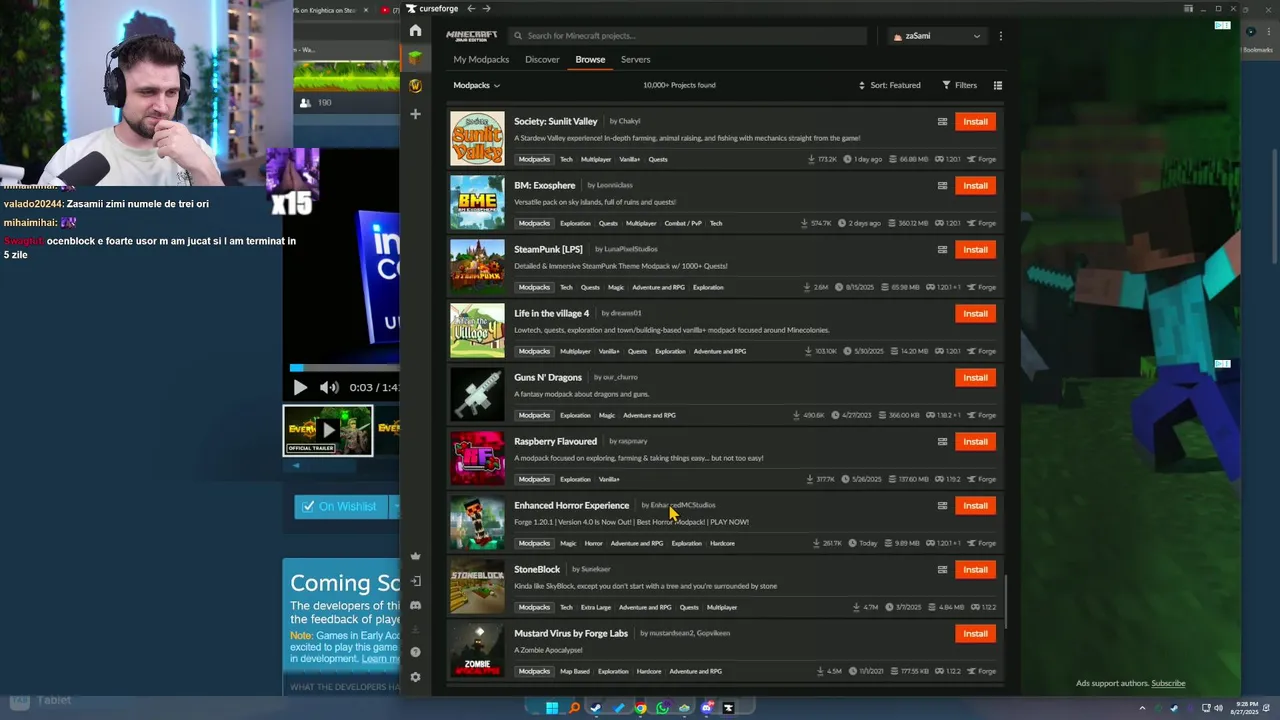Switch to Servers tab
The width and height of the screenshot is (1280, 720).
coord(635,59)
